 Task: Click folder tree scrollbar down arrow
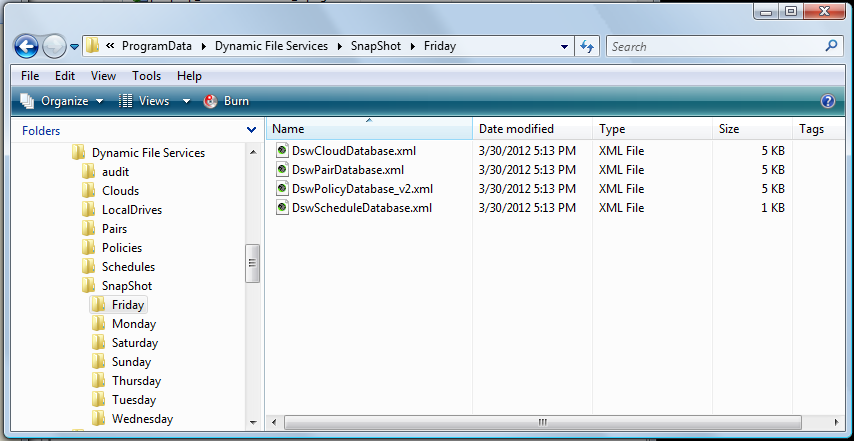(253, 422)
